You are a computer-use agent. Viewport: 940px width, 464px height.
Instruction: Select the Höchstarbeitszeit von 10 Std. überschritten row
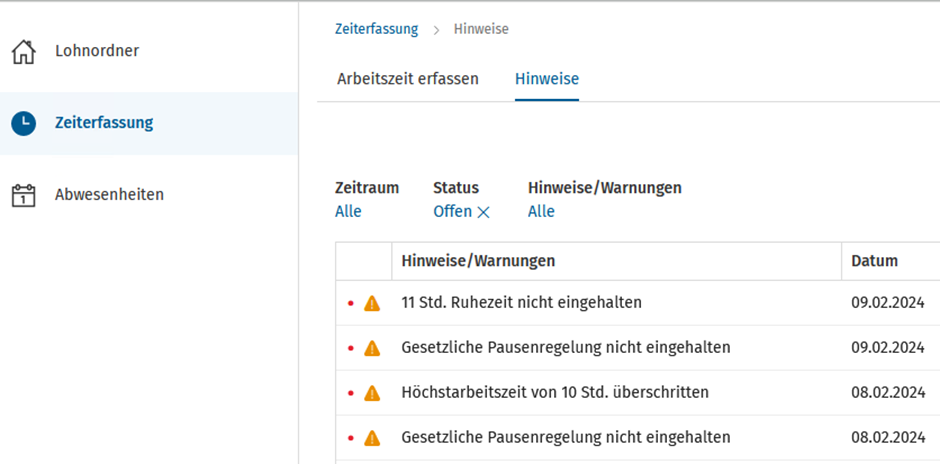[x=638, y=393]
